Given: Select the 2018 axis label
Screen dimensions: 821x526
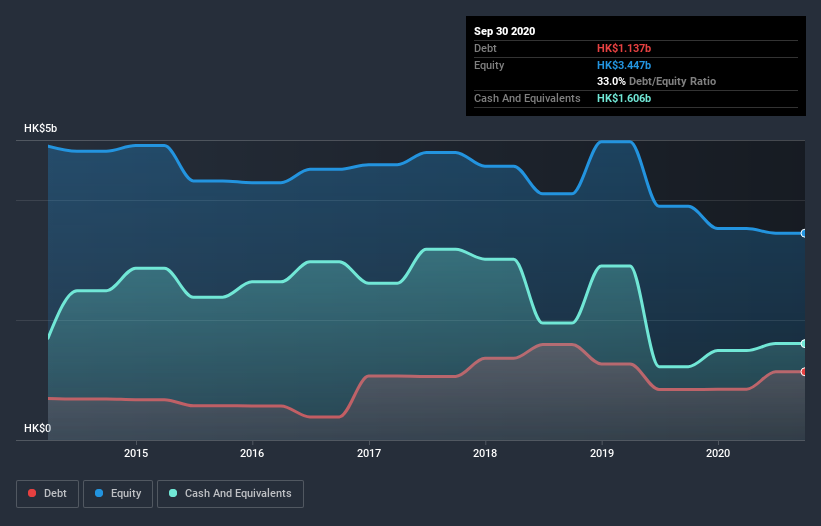Looking at the screenshot, I should coord(485,453).
